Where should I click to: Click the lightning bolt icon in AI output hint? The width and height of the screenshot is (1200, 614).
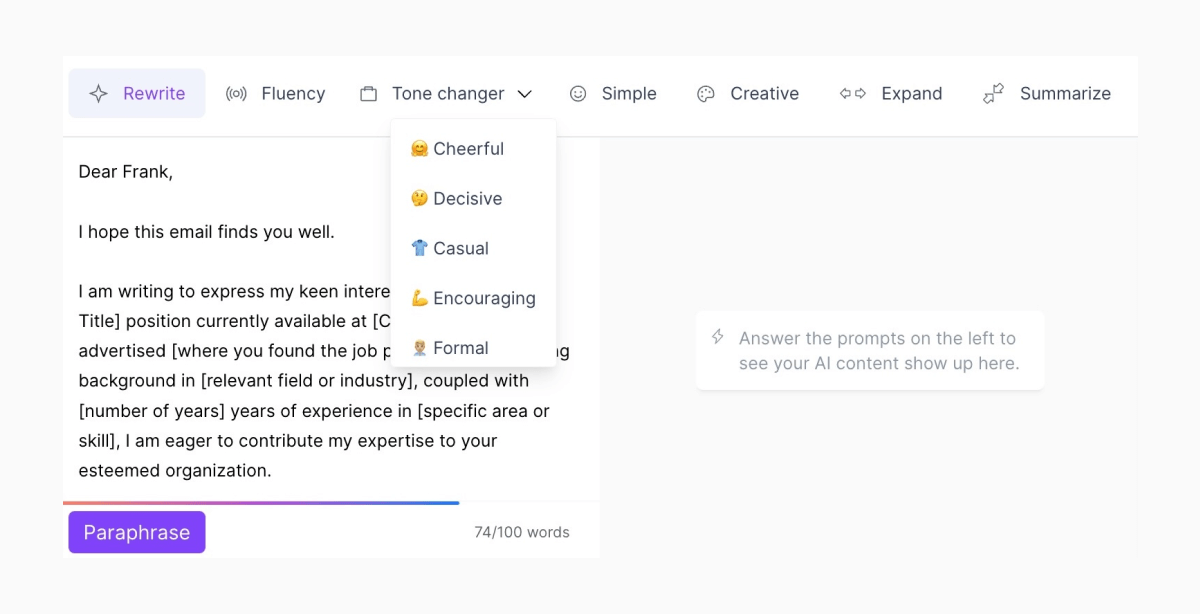click(718, 337)
